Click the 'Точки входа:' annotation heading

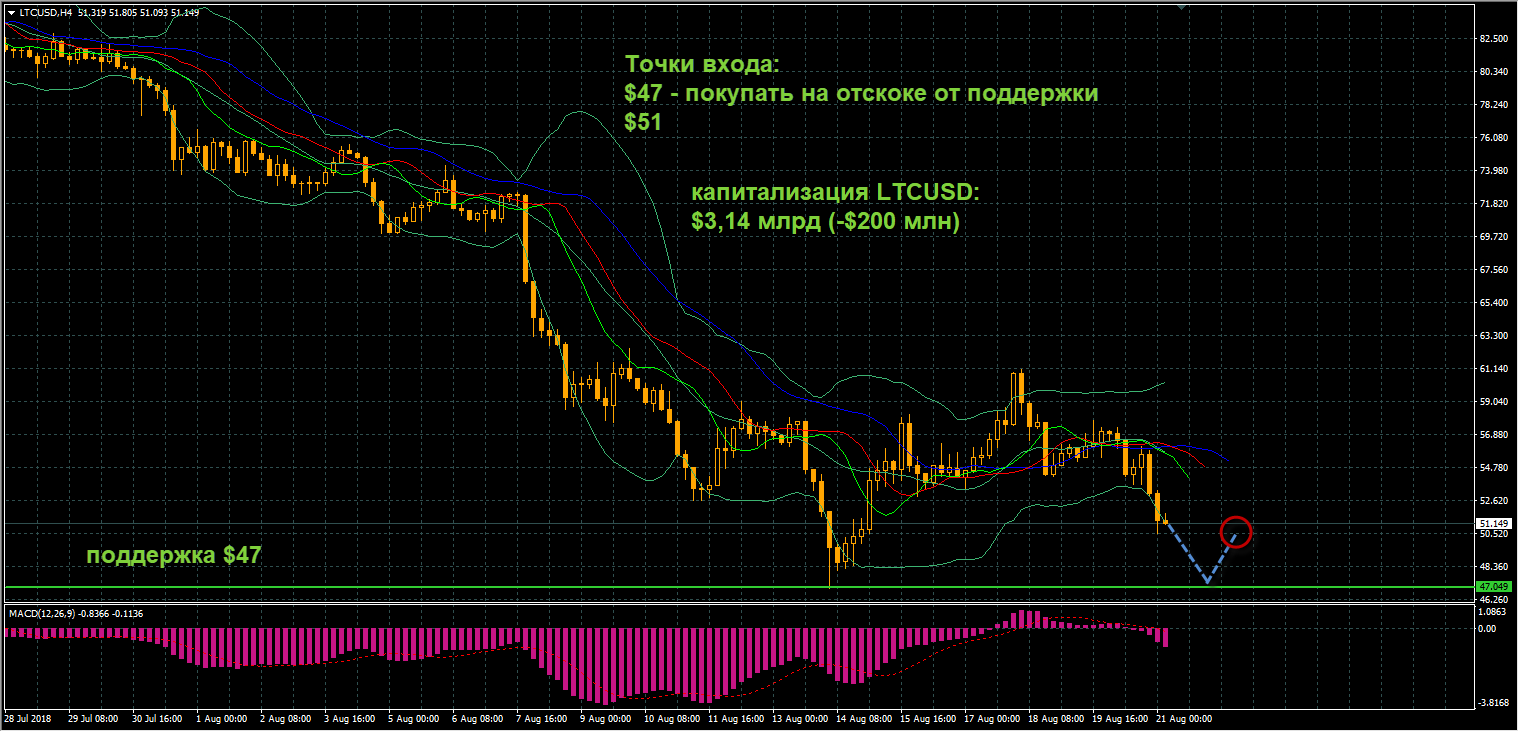tap(701, 64)
